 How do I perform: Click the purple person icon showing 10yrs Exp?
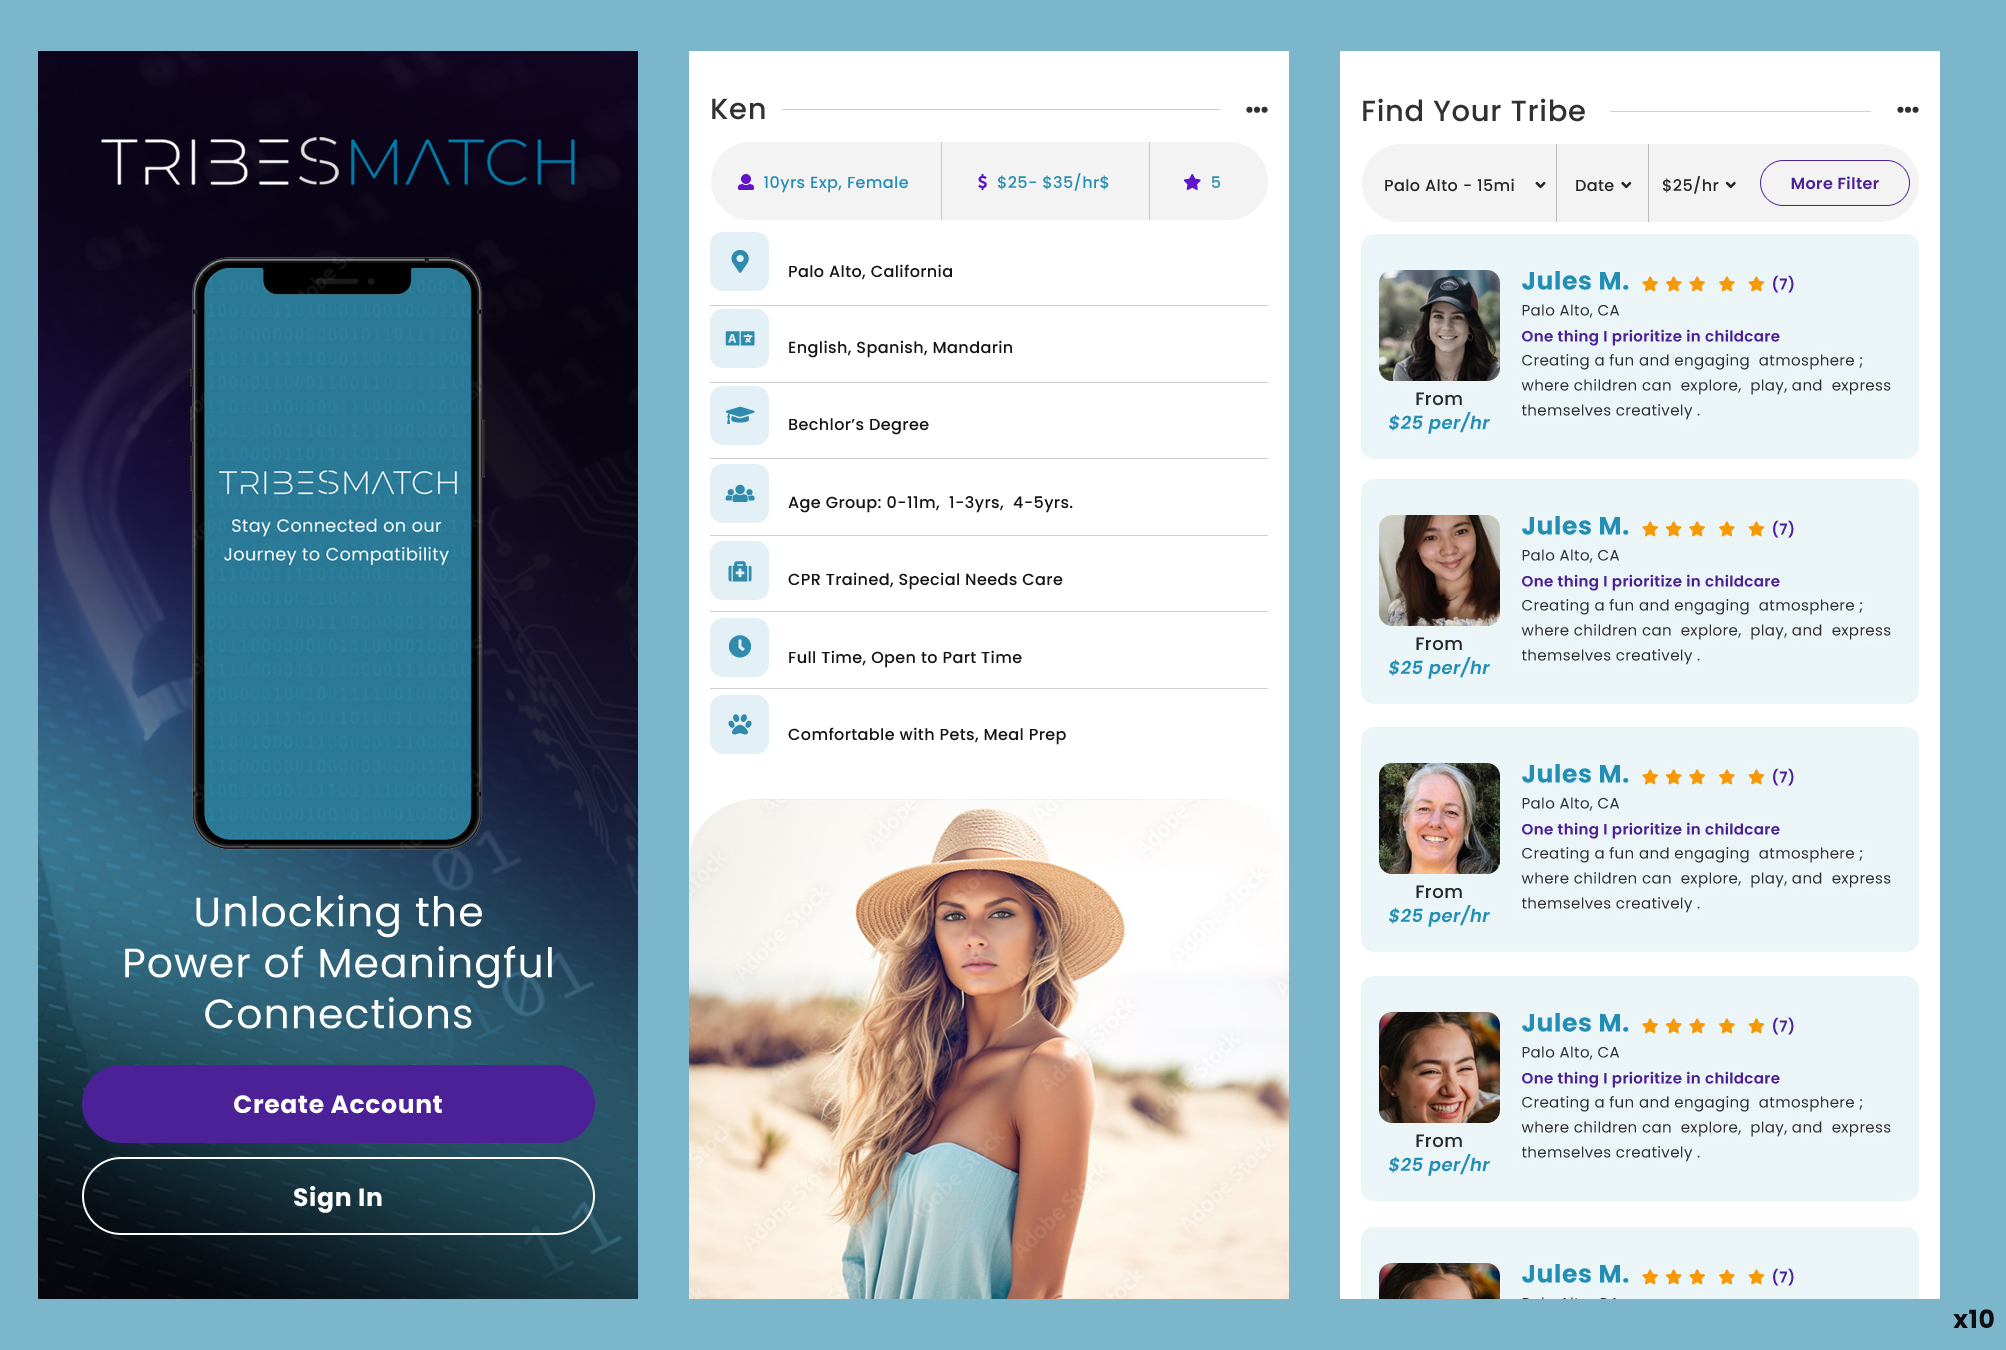click(x=746, y=181)
